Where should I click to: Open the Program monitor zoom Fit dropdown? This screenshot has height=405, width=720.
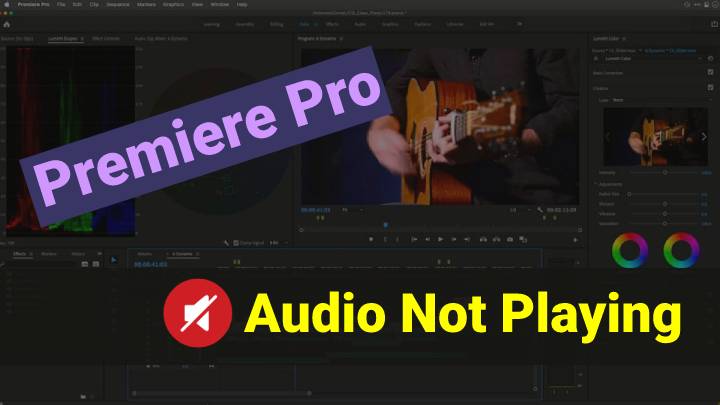click(352, 210)
